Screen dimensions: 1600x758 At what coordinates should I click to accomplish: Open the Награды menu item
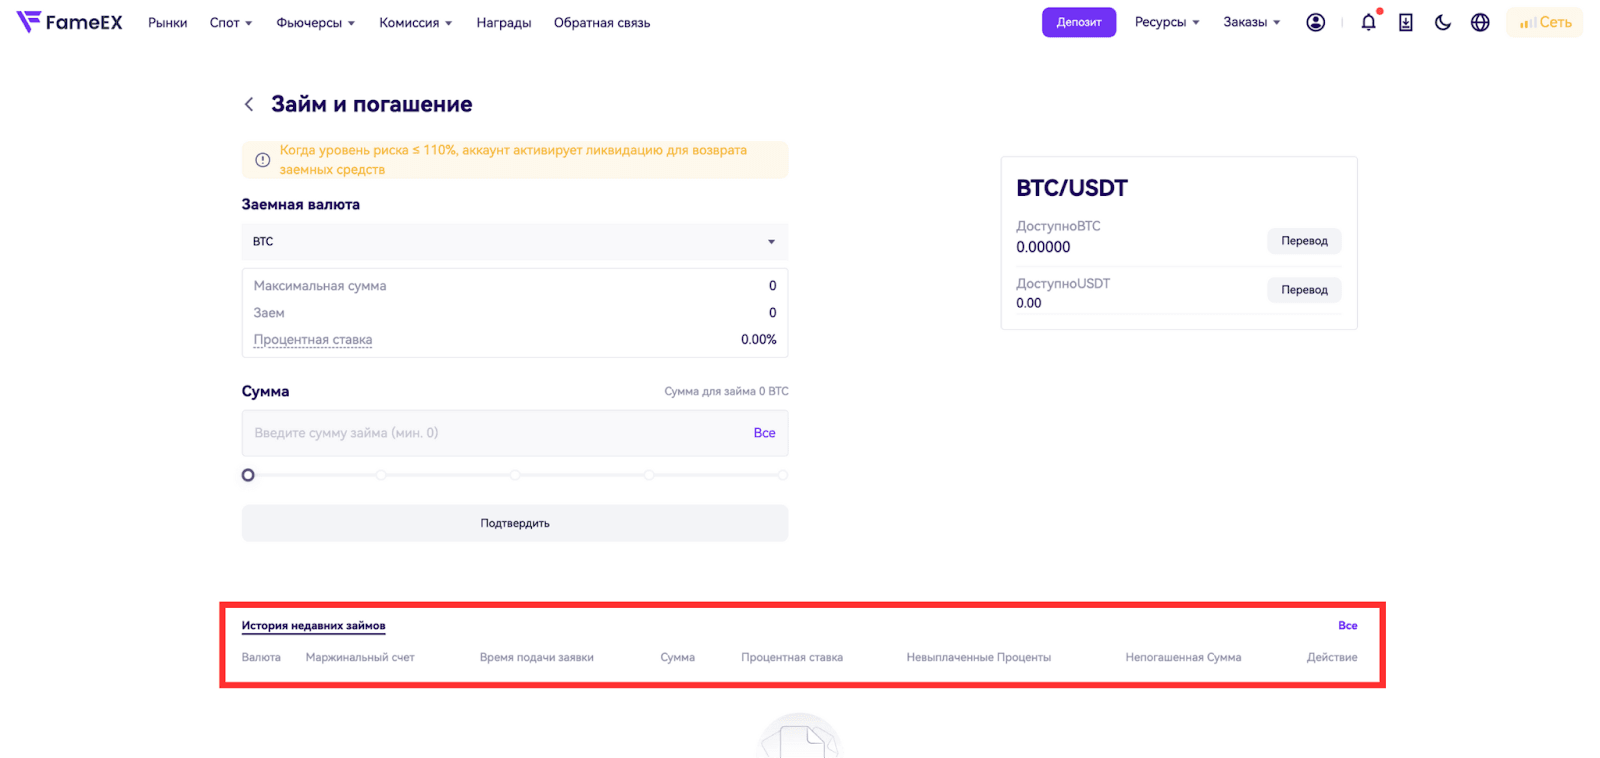(503, 22)
